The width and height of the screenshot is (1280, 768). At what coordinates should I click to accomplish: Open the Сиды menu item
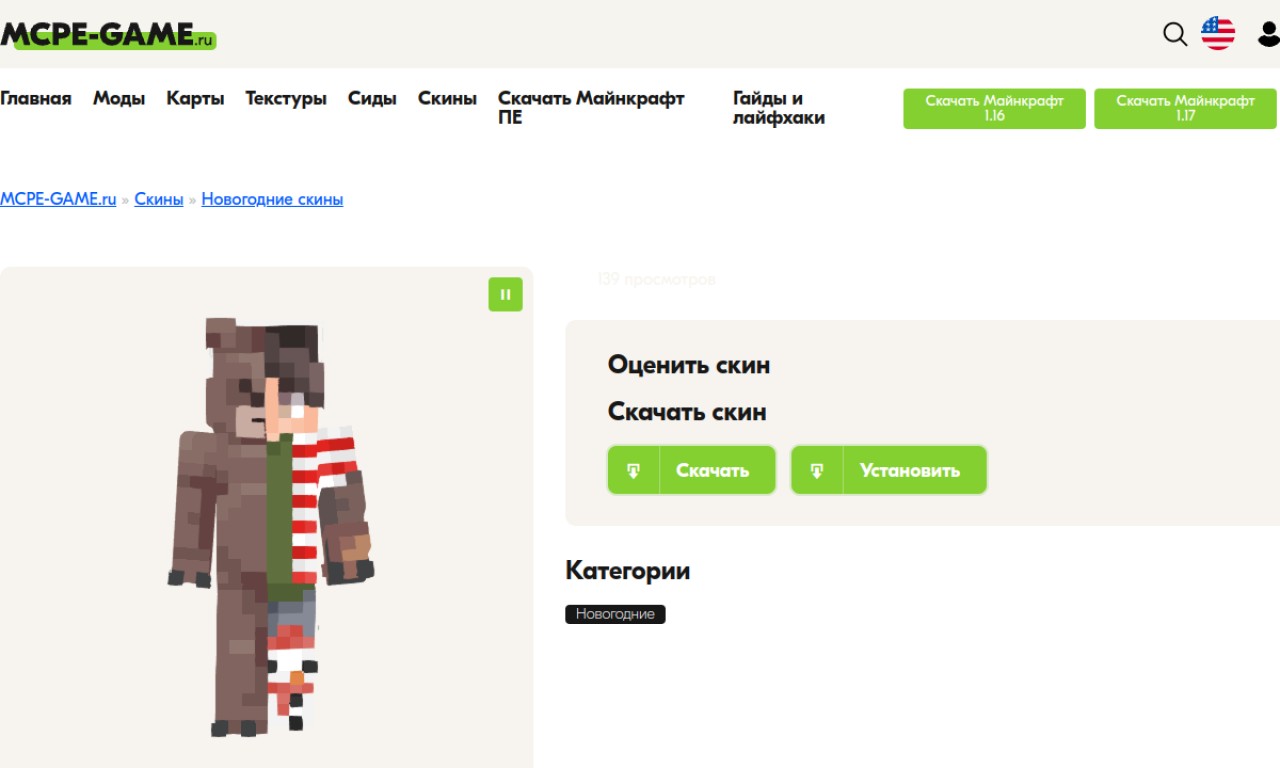[x=372, y=98]
